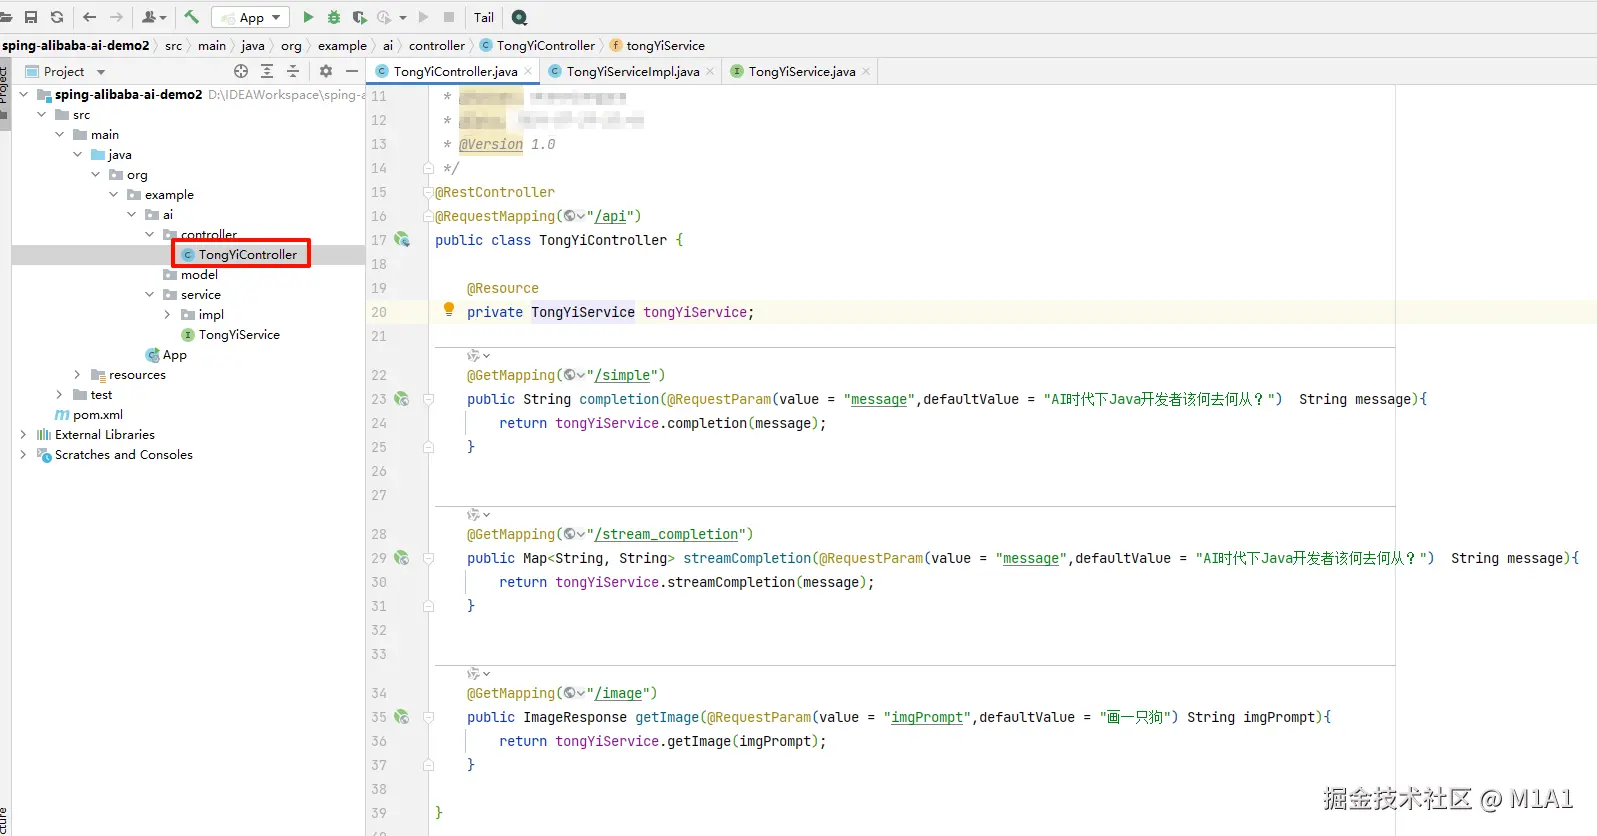Click the Collapse All icon in Project panel
Screen dimensions: 1597x836
293,71
